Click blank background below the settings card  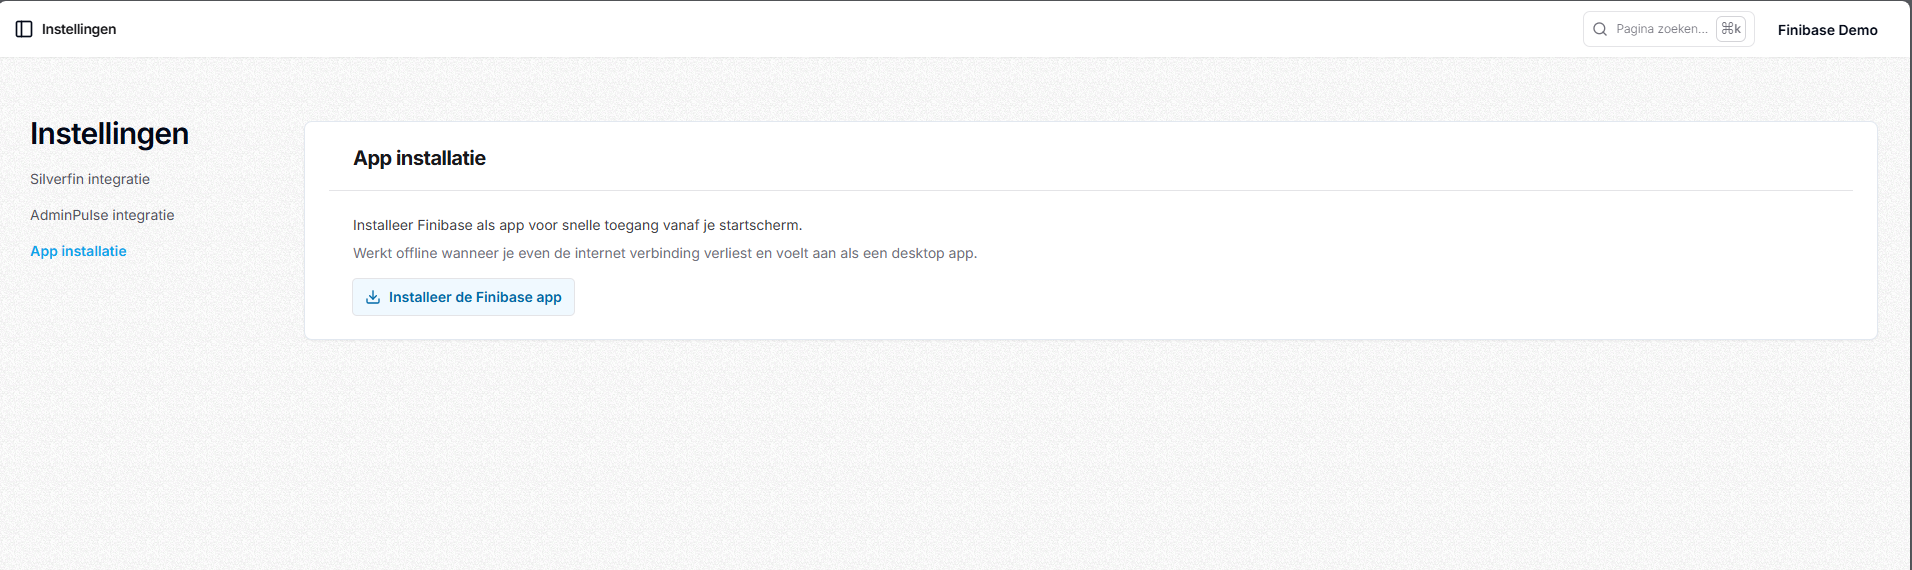[1000, 460]
